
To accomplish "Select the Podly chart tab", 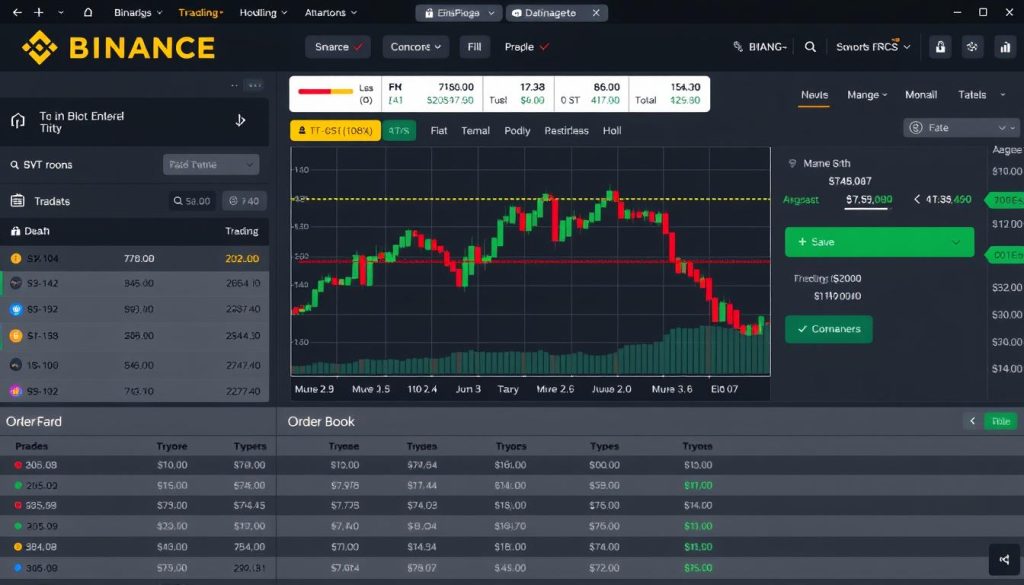I will (x=517, y=131).
